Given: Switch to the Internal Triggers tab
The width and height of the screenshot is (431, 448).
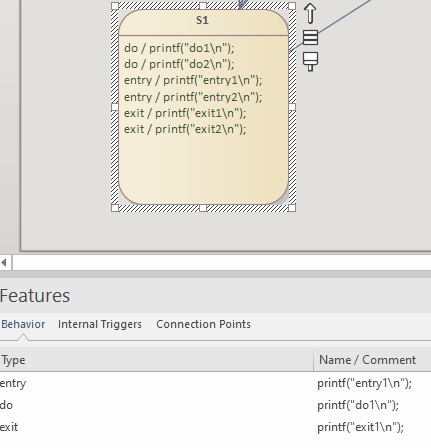Looking at the screenshot, I should (100, 324).
